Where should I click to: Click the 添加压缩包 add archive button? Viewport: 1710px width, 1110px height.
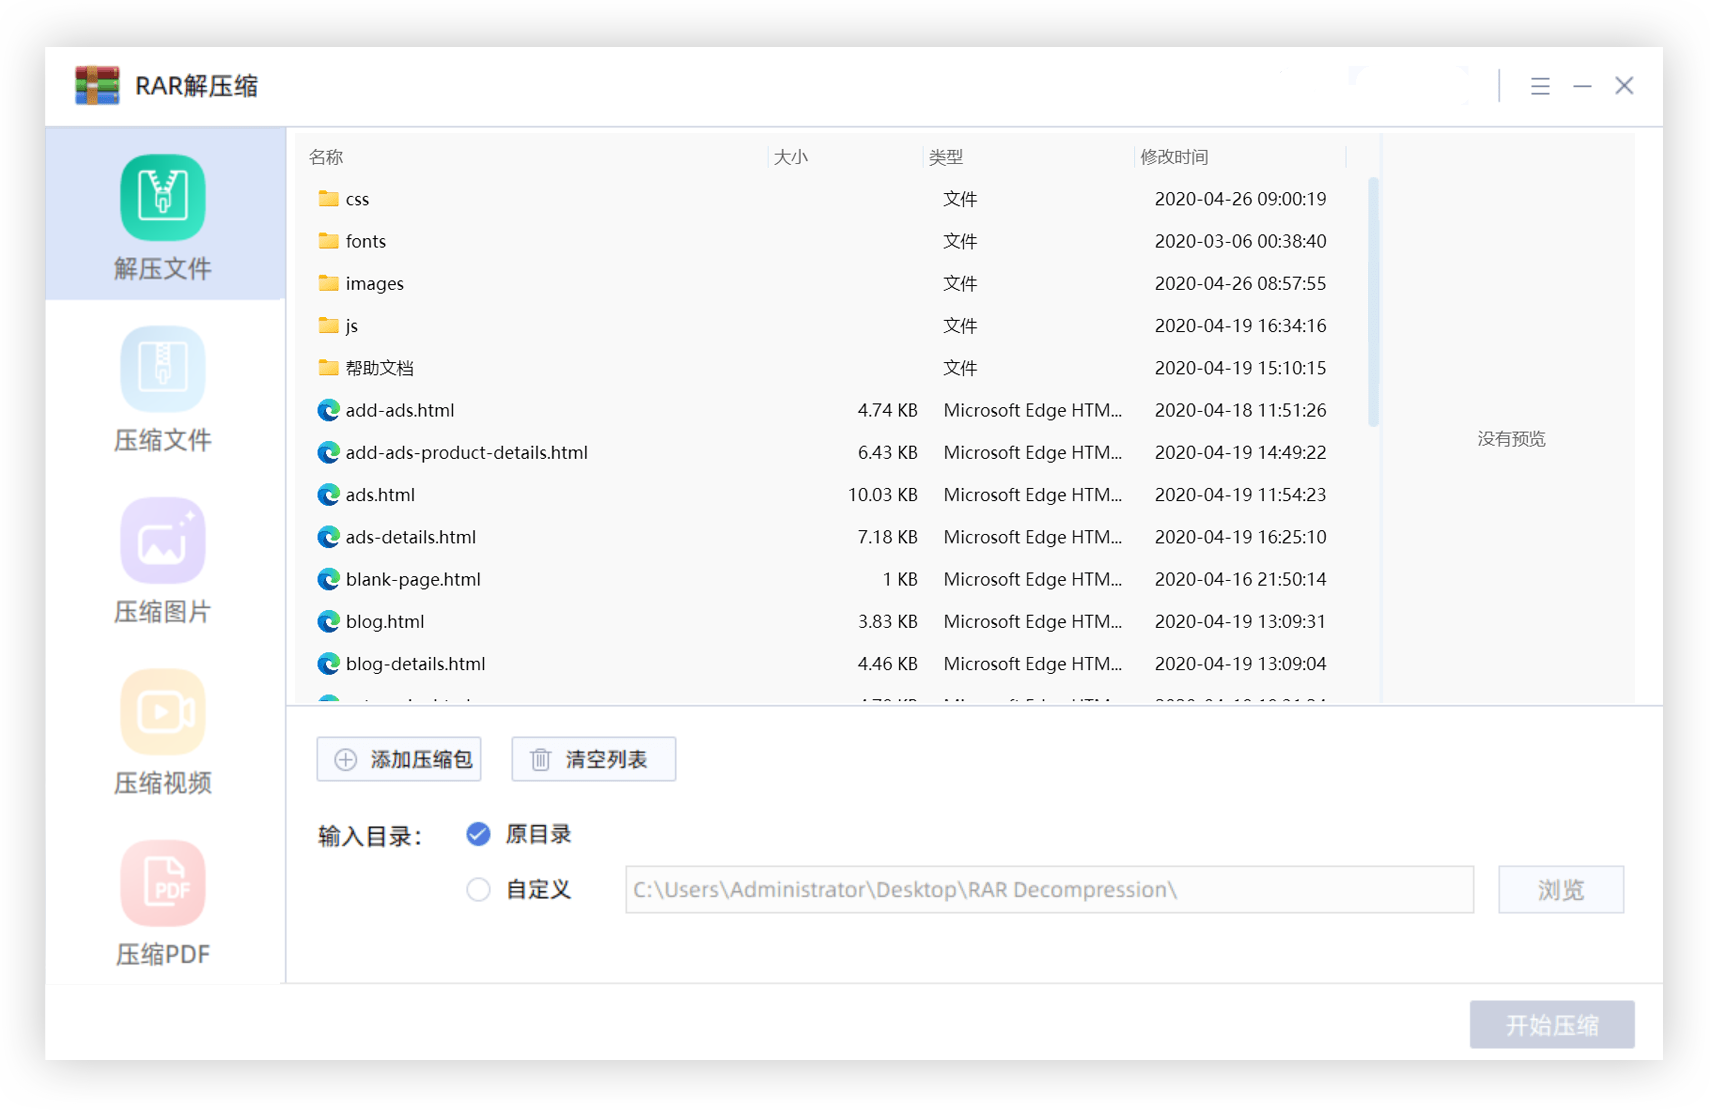pos(399,759)
